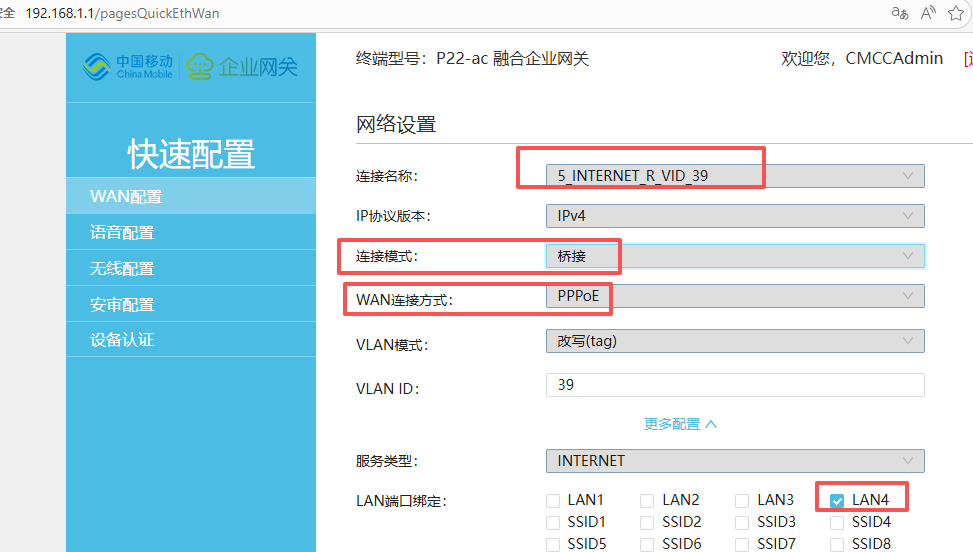Click the China Mobile logo
The image size is (973, 552).
(128, 66)
